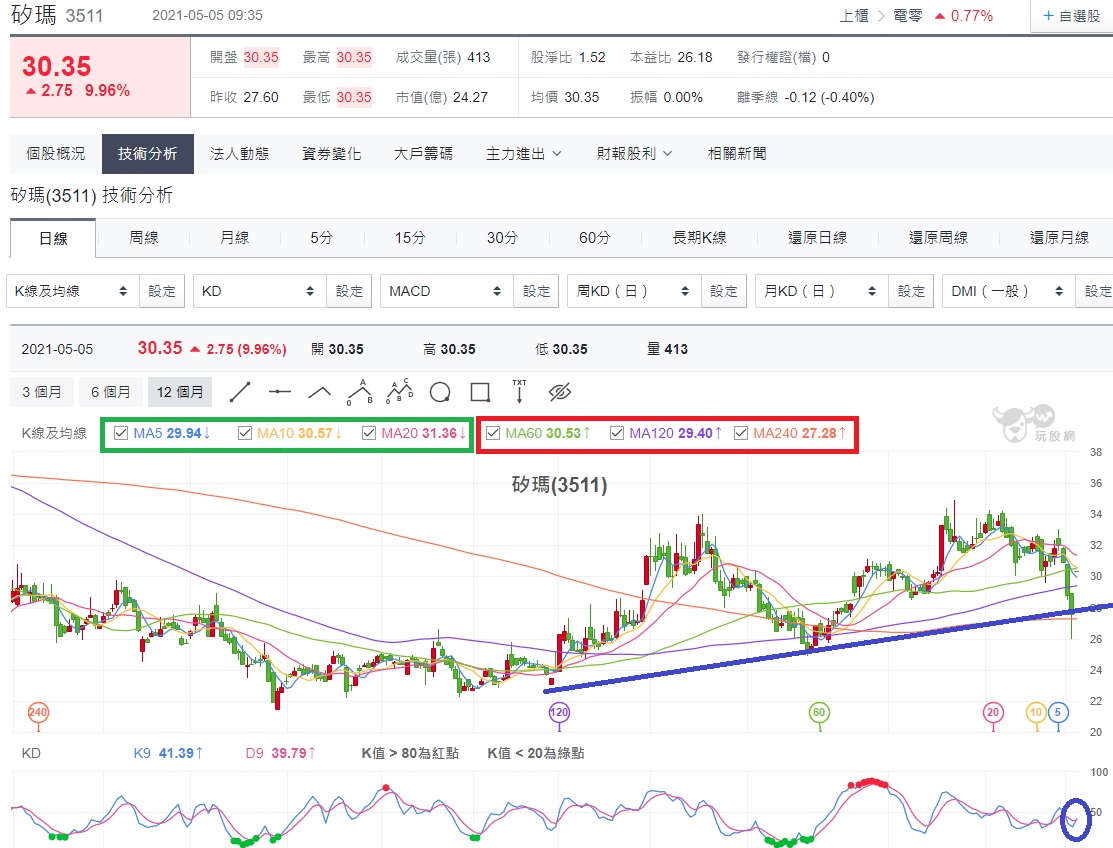Toggle drawings visibility with the eye icon
This screenshot has width=1113, height=848.
pos(560,392)
